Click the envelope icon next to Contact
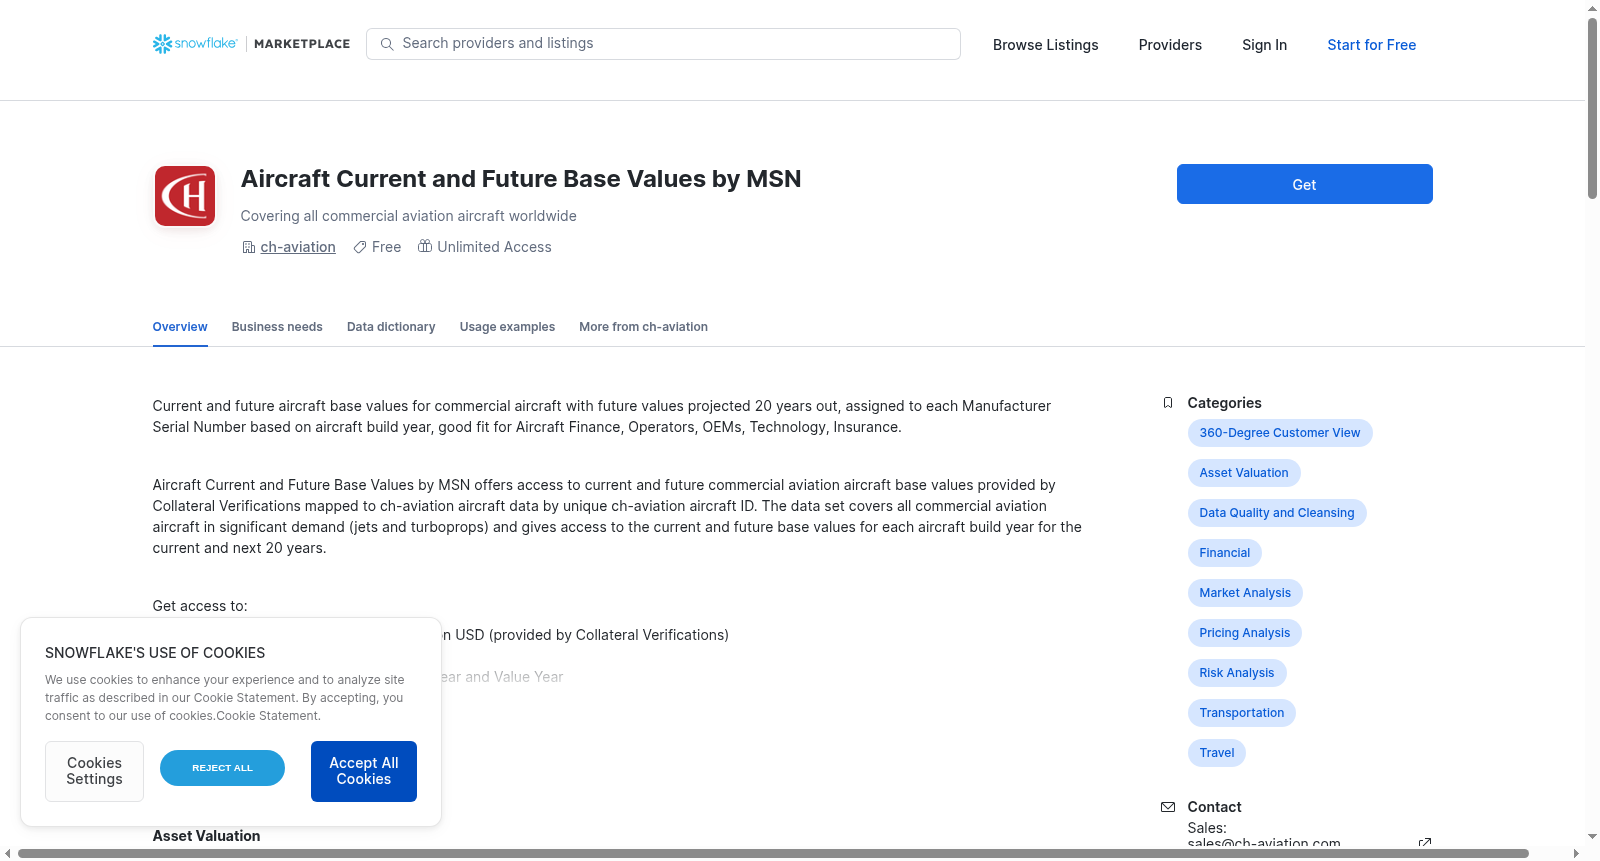Image resolution: width=1600 pixels, height=861 pixels. 1168,807
